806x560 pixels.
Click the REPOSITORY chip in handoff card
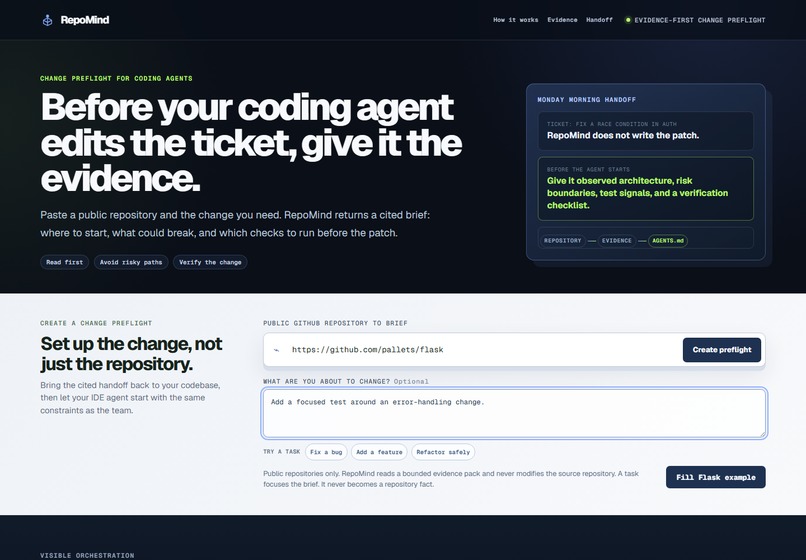562,241
